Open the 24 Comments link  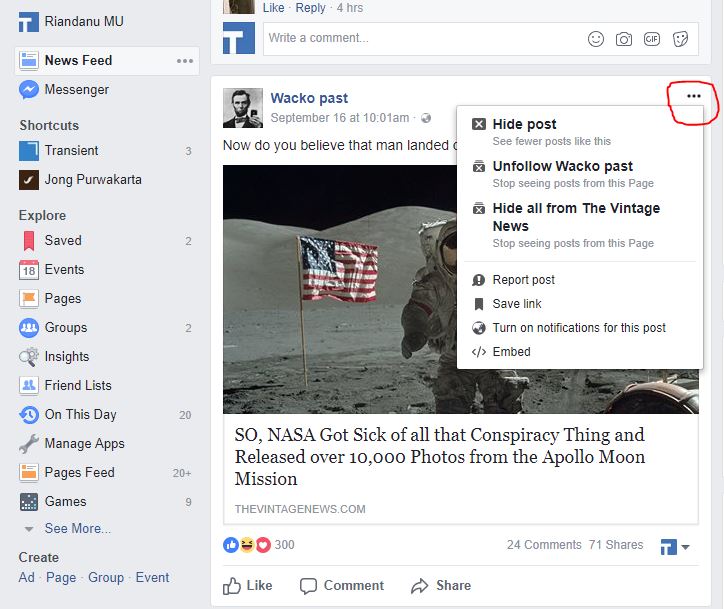(x=544, y=545)
